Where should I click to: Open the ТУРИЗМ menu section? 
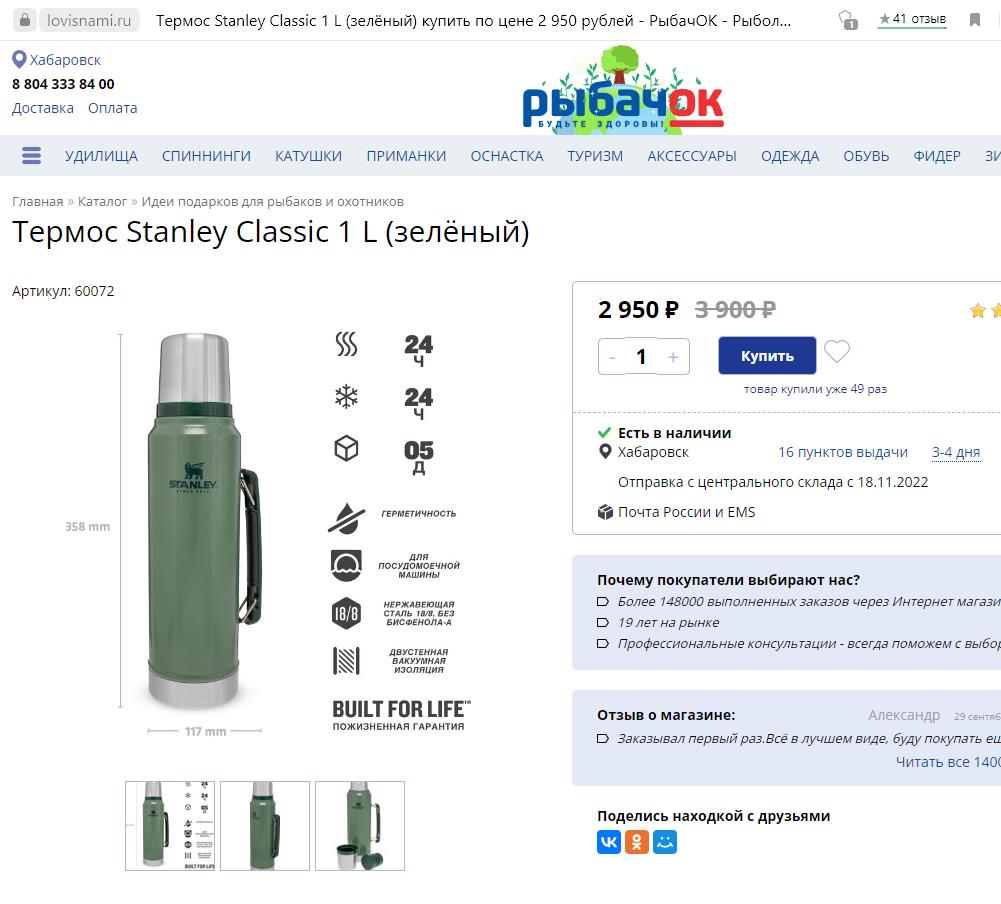pyautogui.click(x=595, y=156)
